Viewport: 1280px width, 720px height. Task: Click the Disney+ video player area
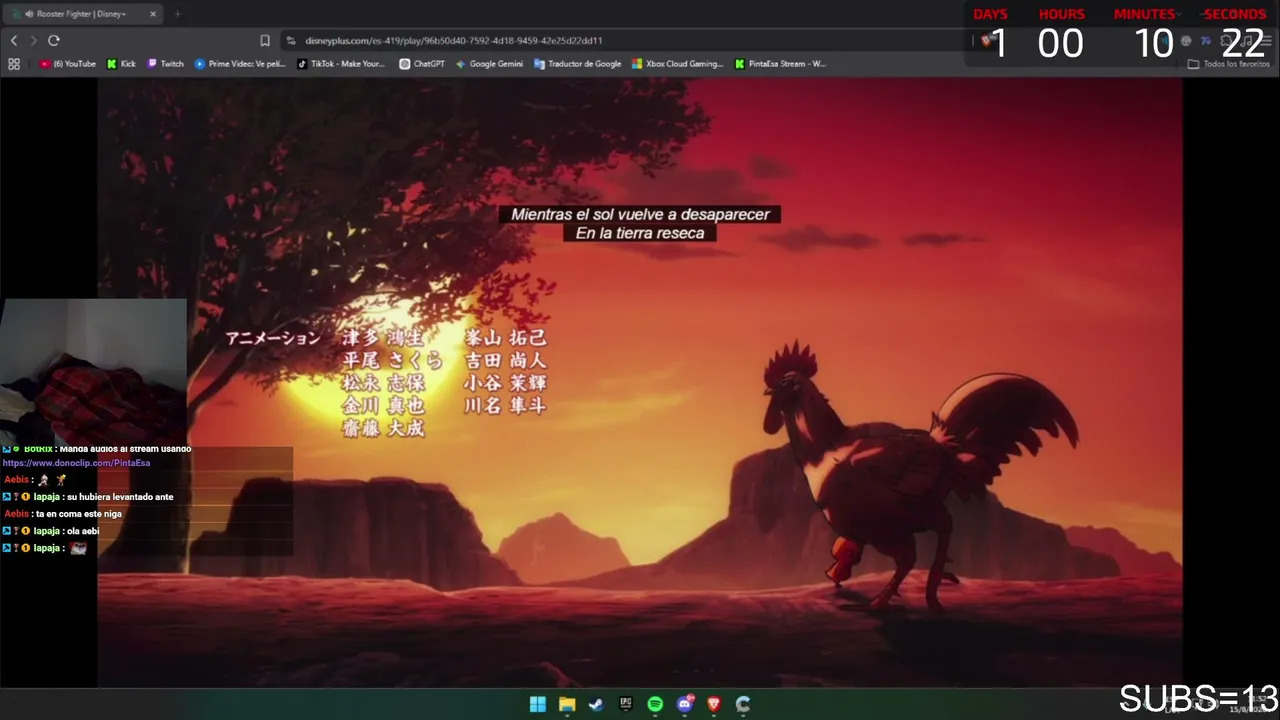(640, 383)
